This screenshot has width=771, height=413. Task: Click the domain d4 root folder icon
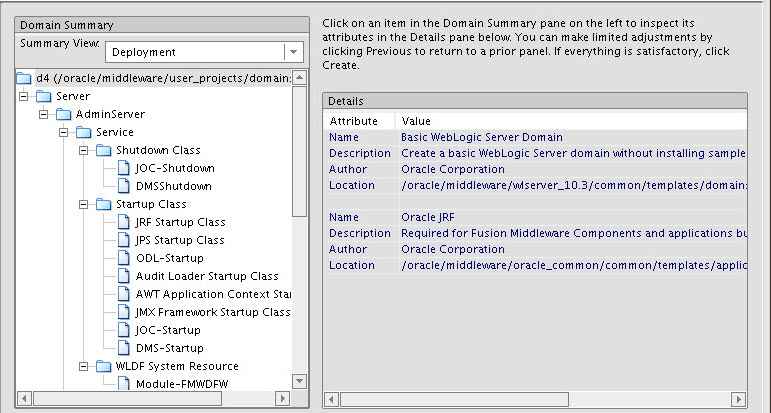coord(24,78)
